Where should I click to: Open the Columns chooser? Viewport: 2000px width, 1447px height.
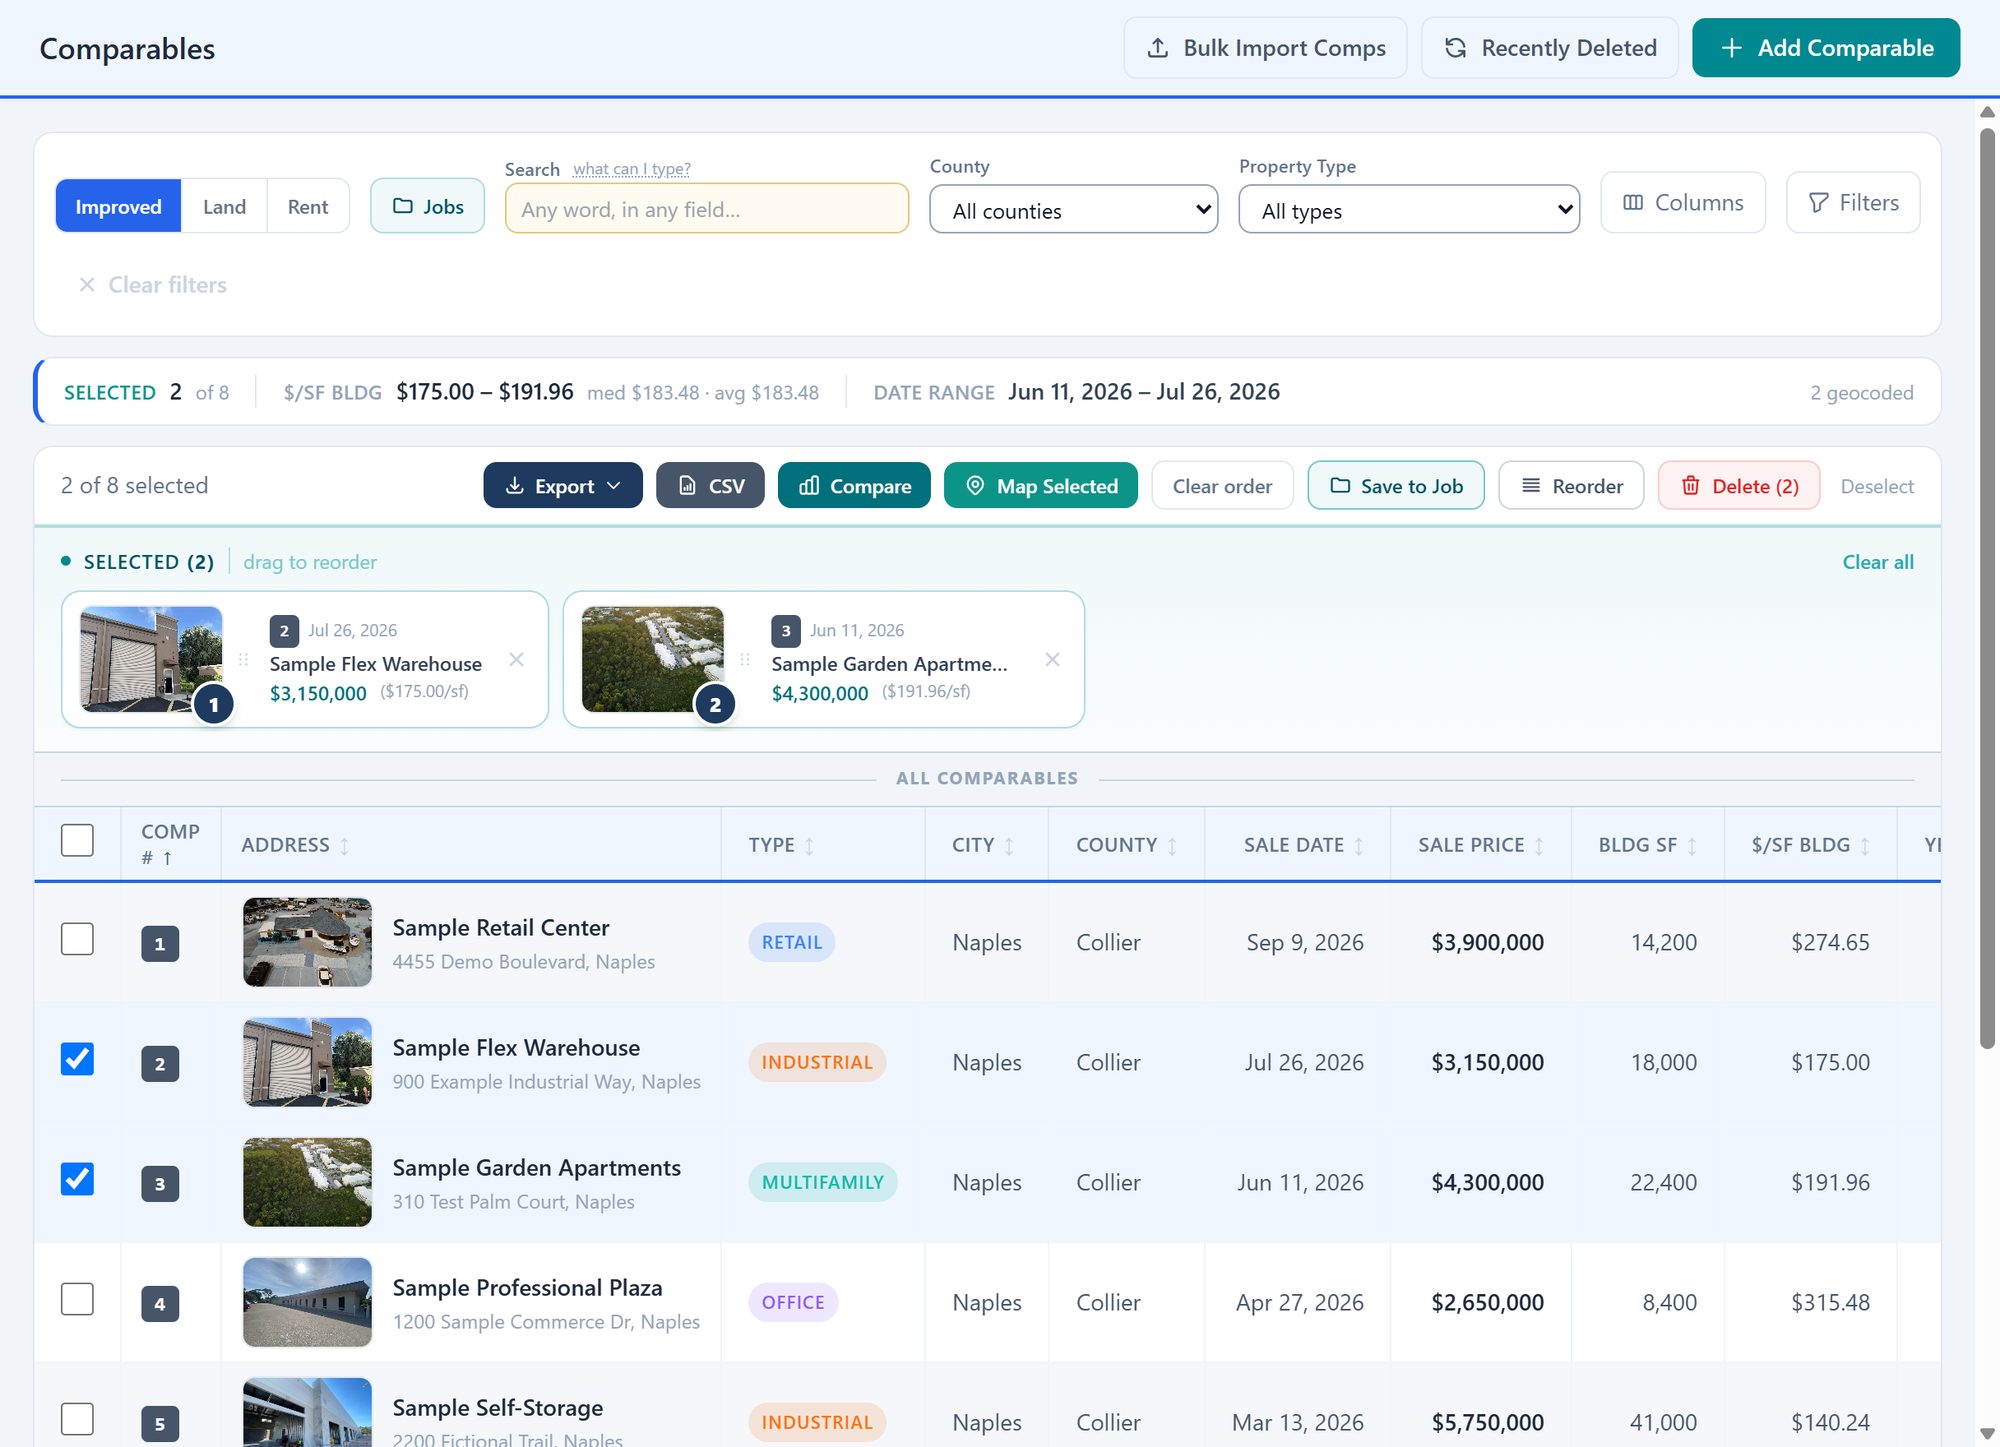click(x=1682, y=202)
